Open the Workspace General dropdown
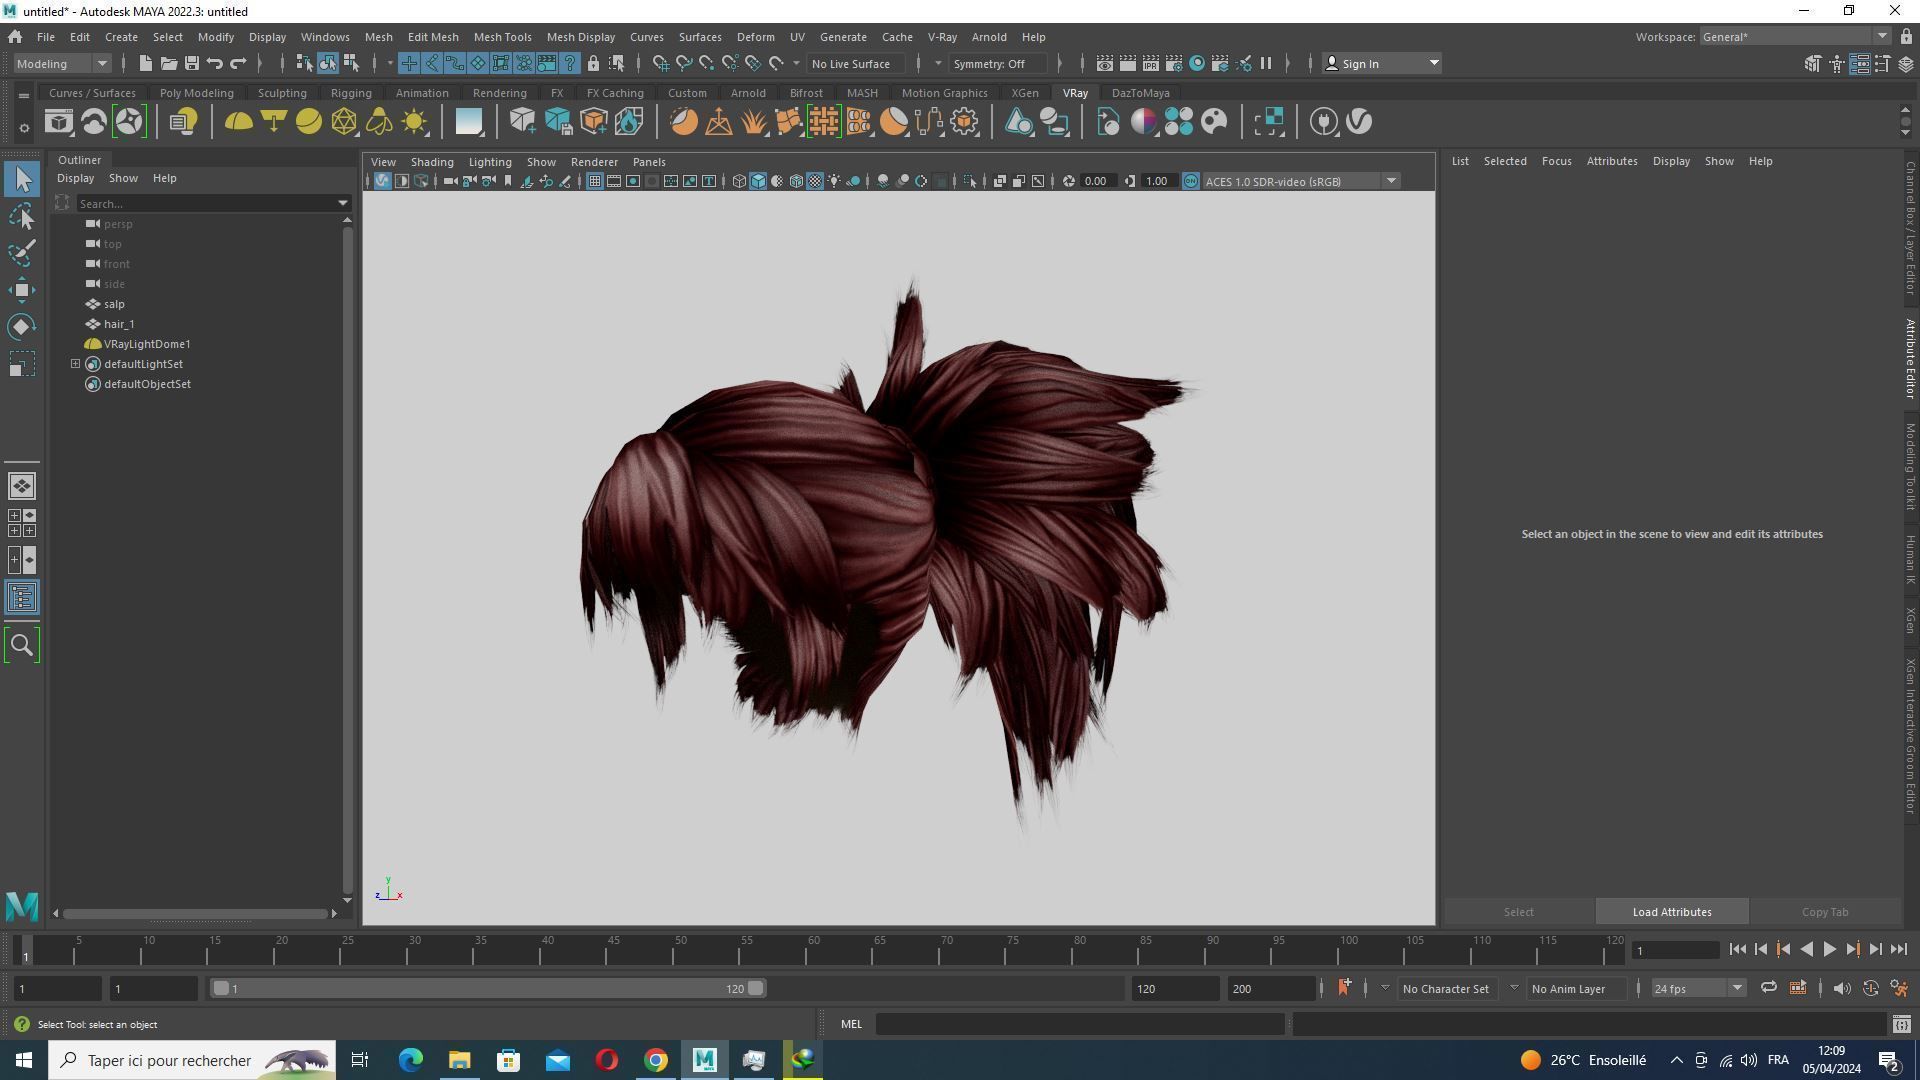This screenshot has height=1080, width=1920. 1795,37
